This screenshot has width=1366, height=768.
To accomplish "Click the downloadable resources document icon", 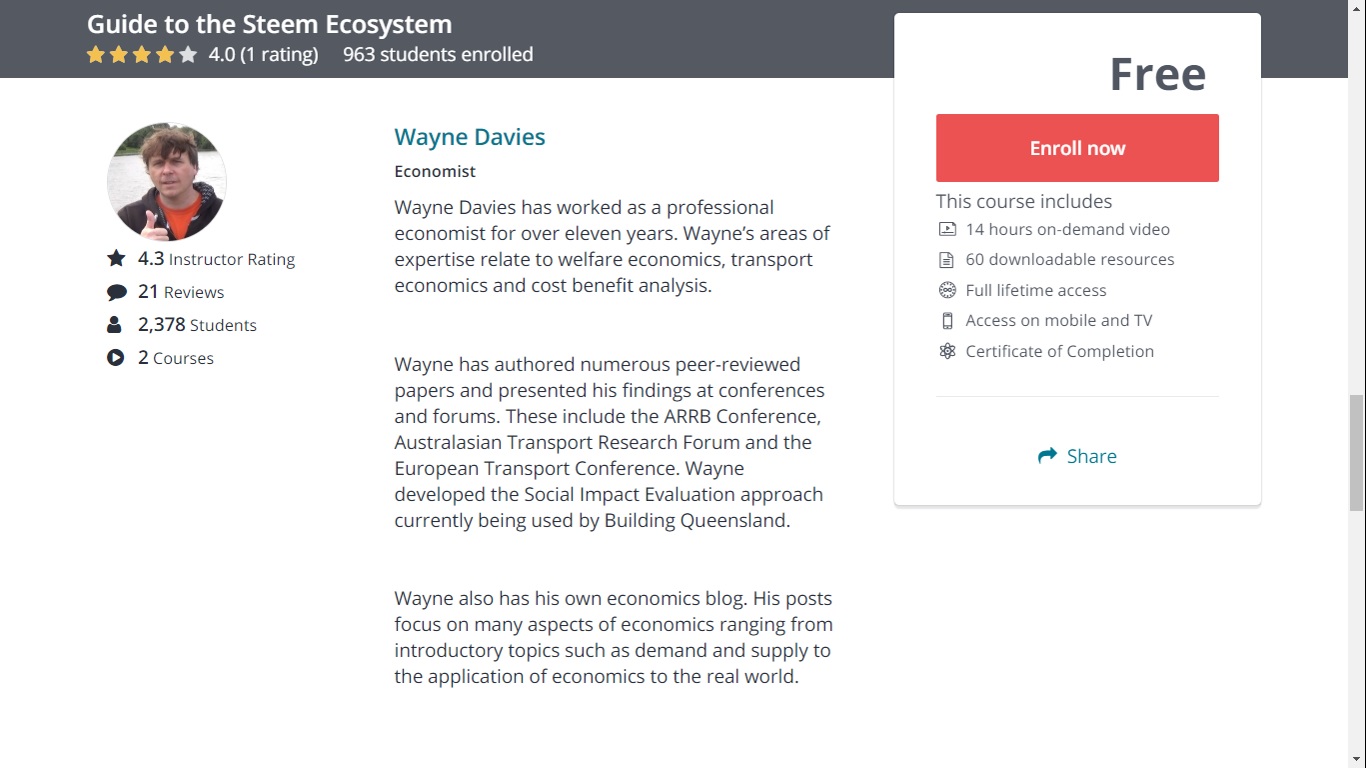I will [947, 260].
